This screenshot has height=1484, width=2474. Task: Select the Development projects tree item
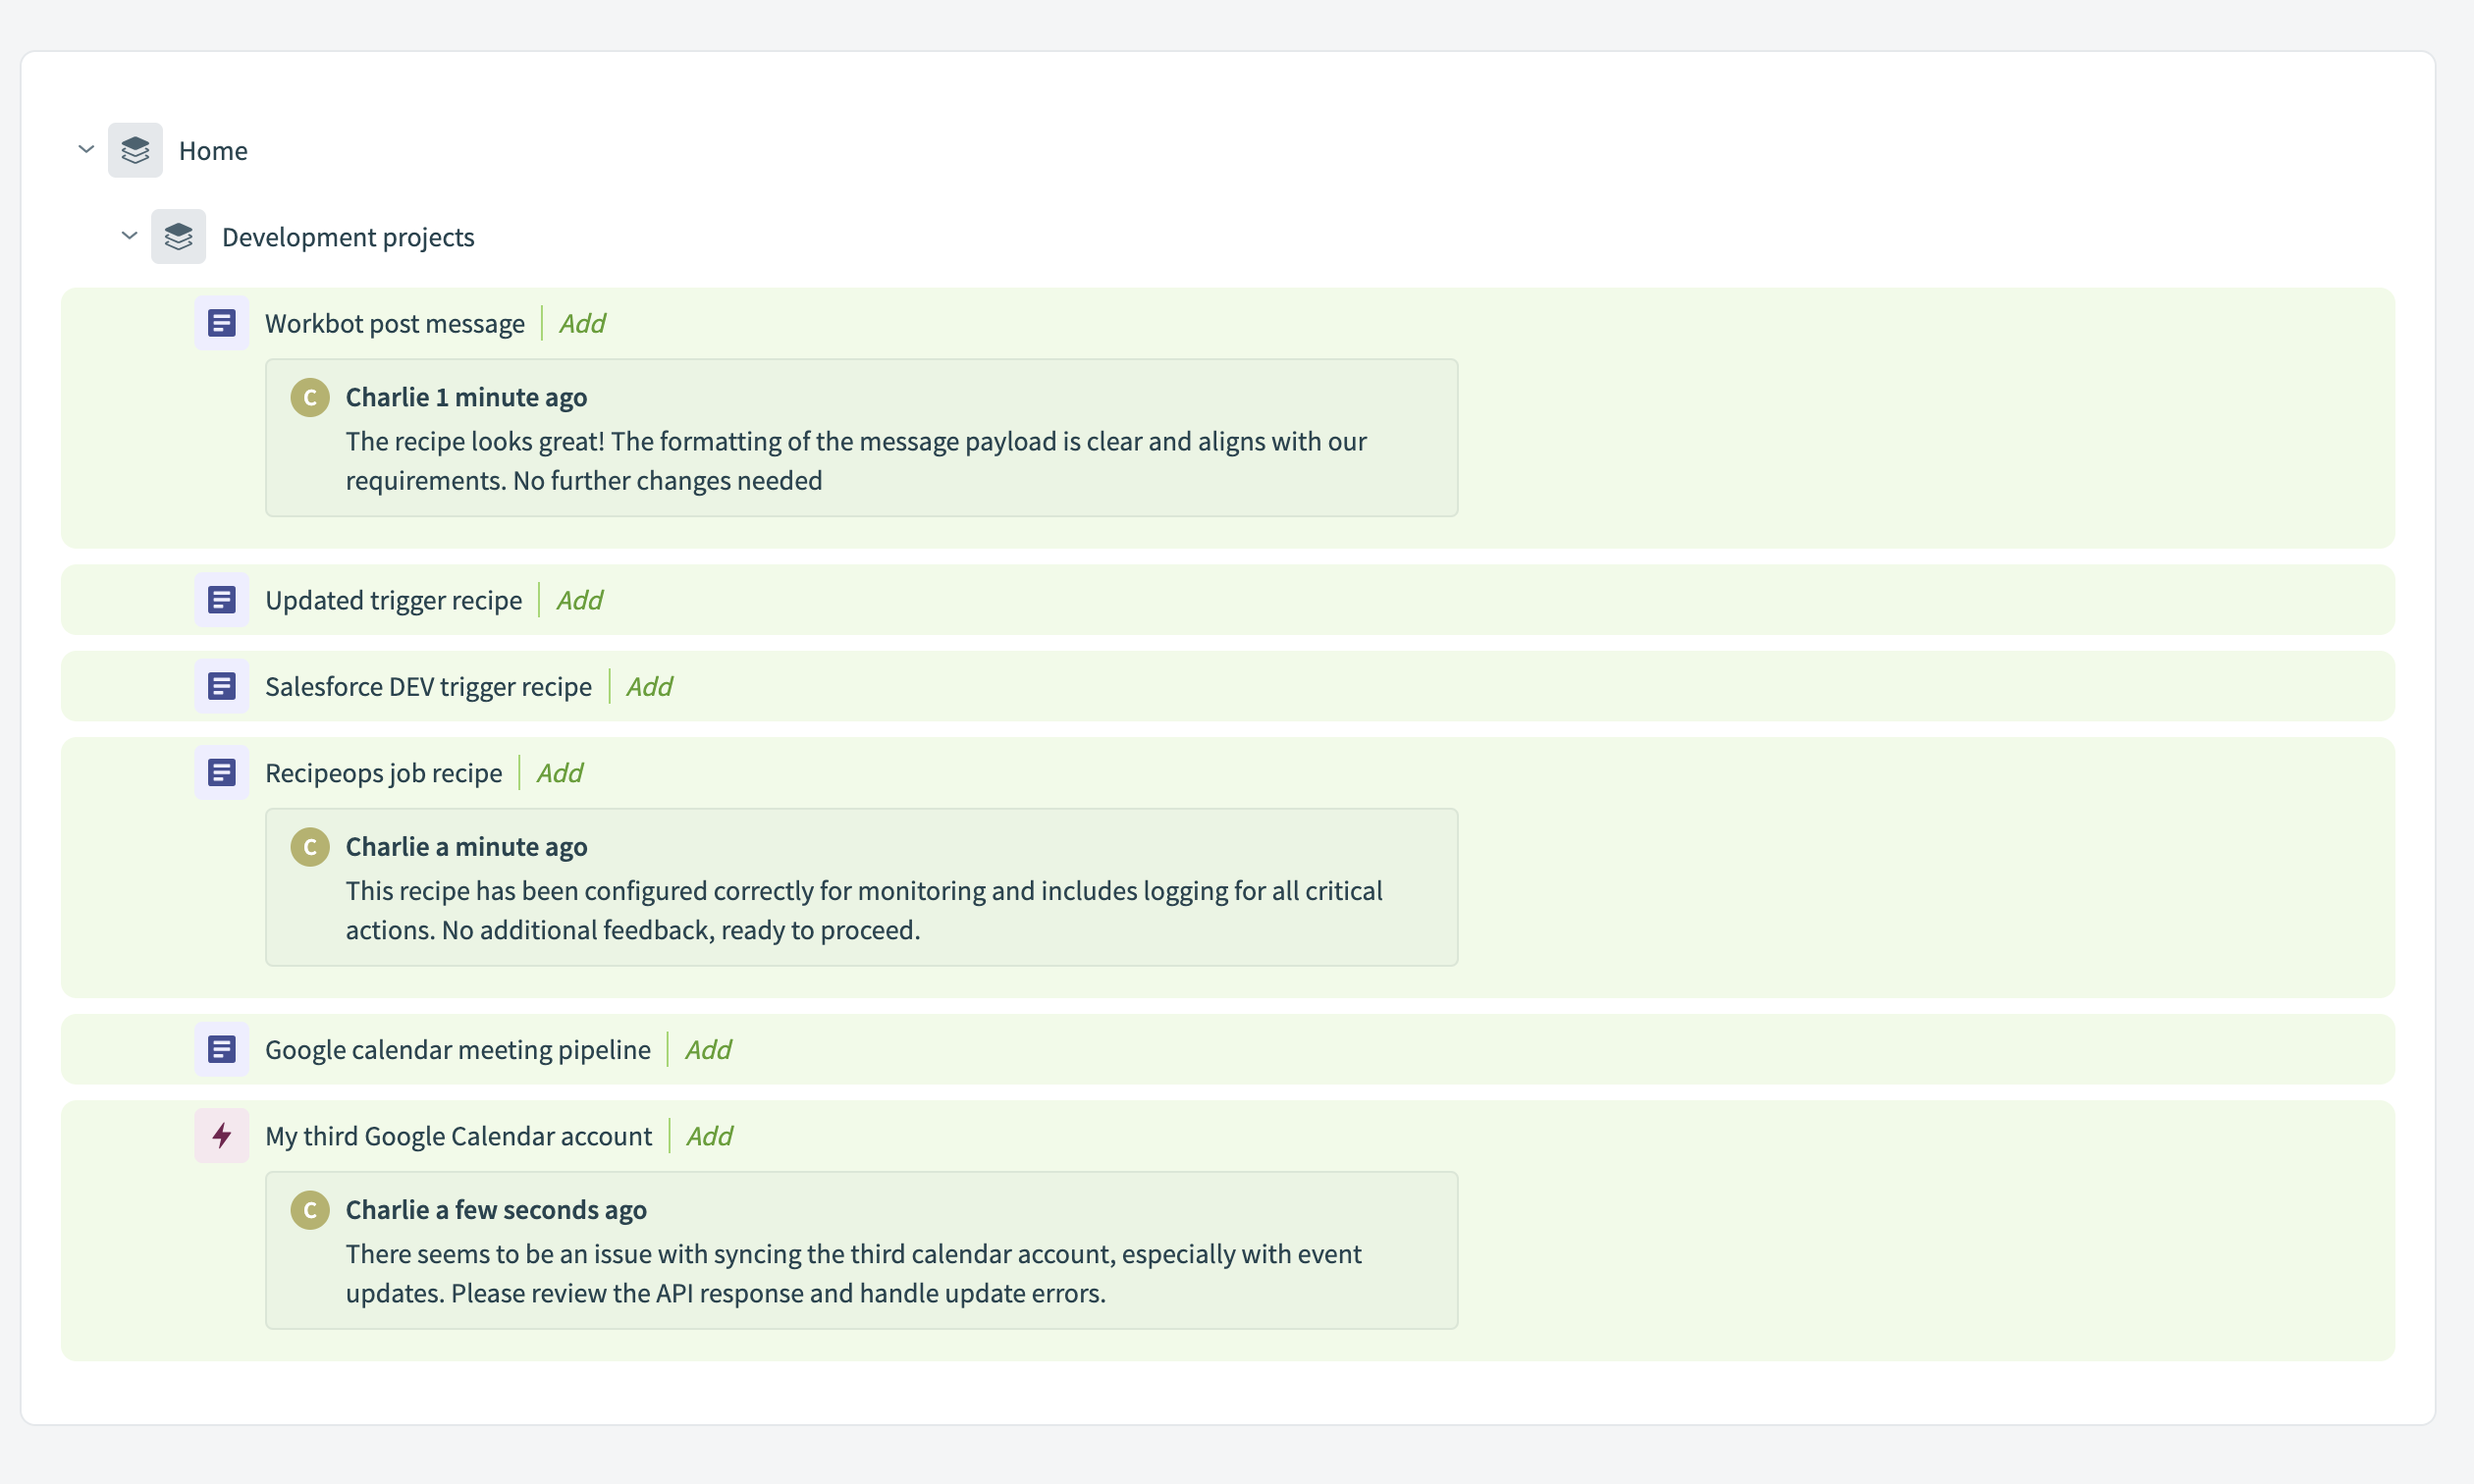pos(348,236)
